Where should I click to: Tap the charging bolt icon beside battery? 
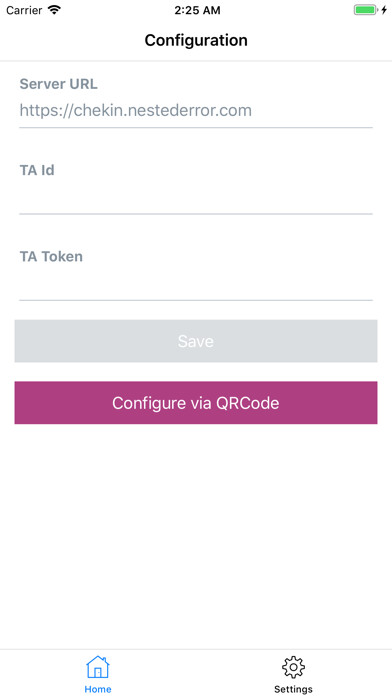[x=384, y=10]
